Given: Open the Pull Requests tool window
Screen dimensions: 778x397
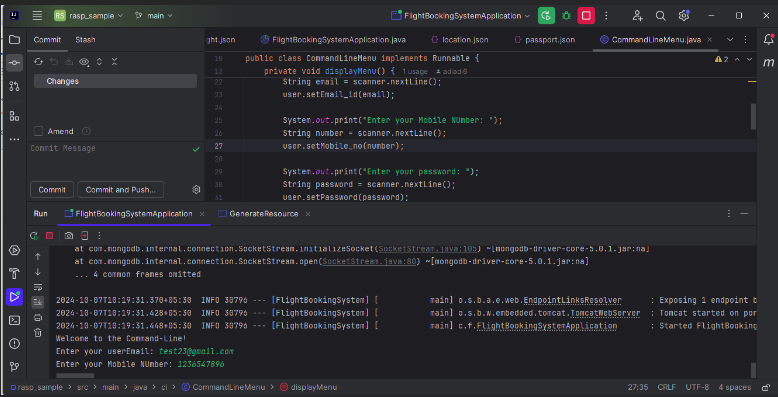Looking at the screenshot, I should [14, 86].
